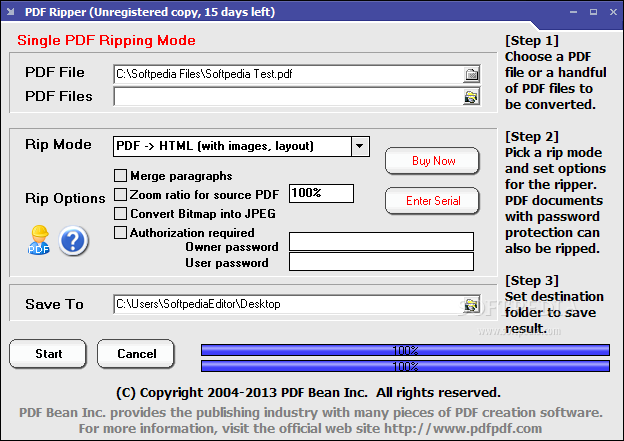
Task: Focus the PDF File path field
Action: (x=289, y=74)
